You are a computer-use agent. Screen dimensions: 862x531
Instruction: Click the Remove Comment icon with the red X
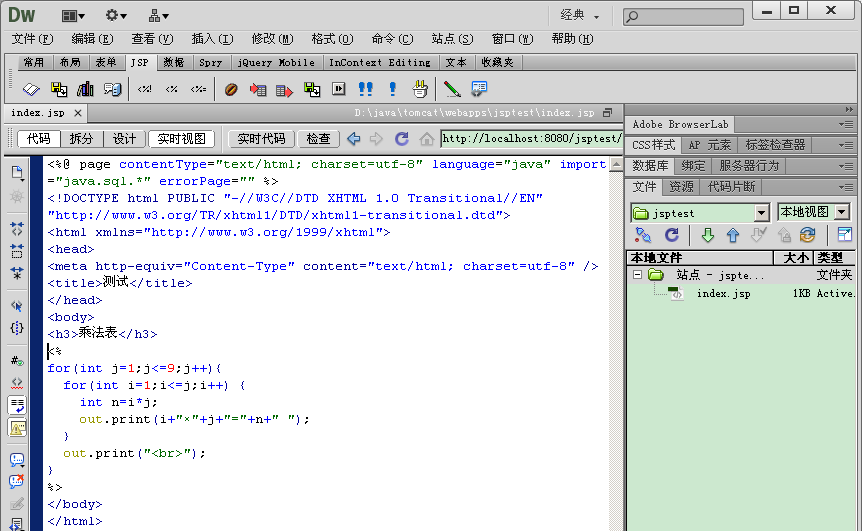[17, 482]
